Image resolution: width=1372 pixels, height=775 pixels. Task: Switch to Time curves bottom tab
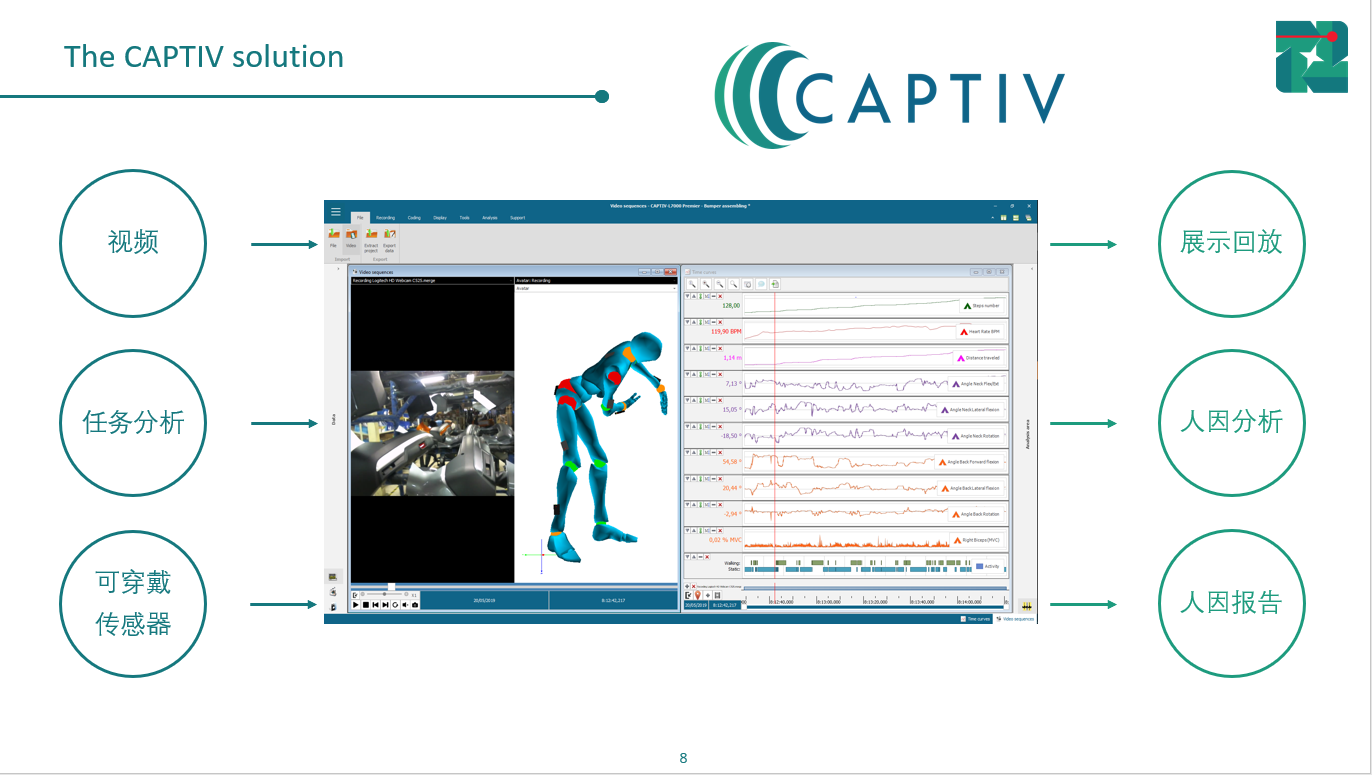(x=976, y=619)
